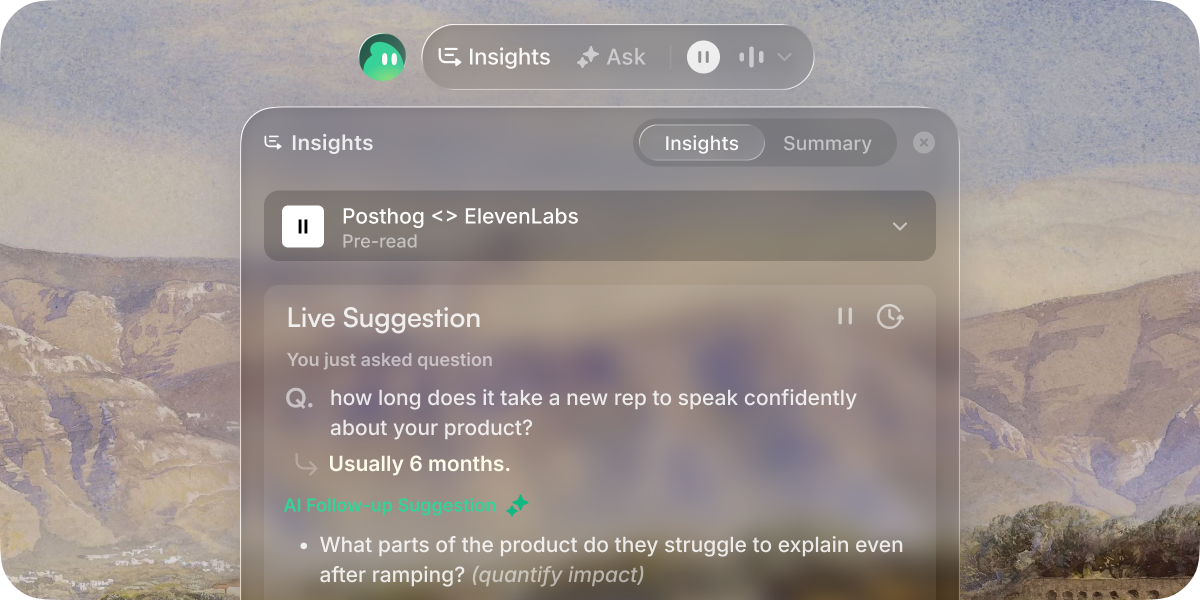Pause recording using the toolbar pause button
Image resolution: width=1200 pixels, height=600 pixels.
click(x=703, y=57)
